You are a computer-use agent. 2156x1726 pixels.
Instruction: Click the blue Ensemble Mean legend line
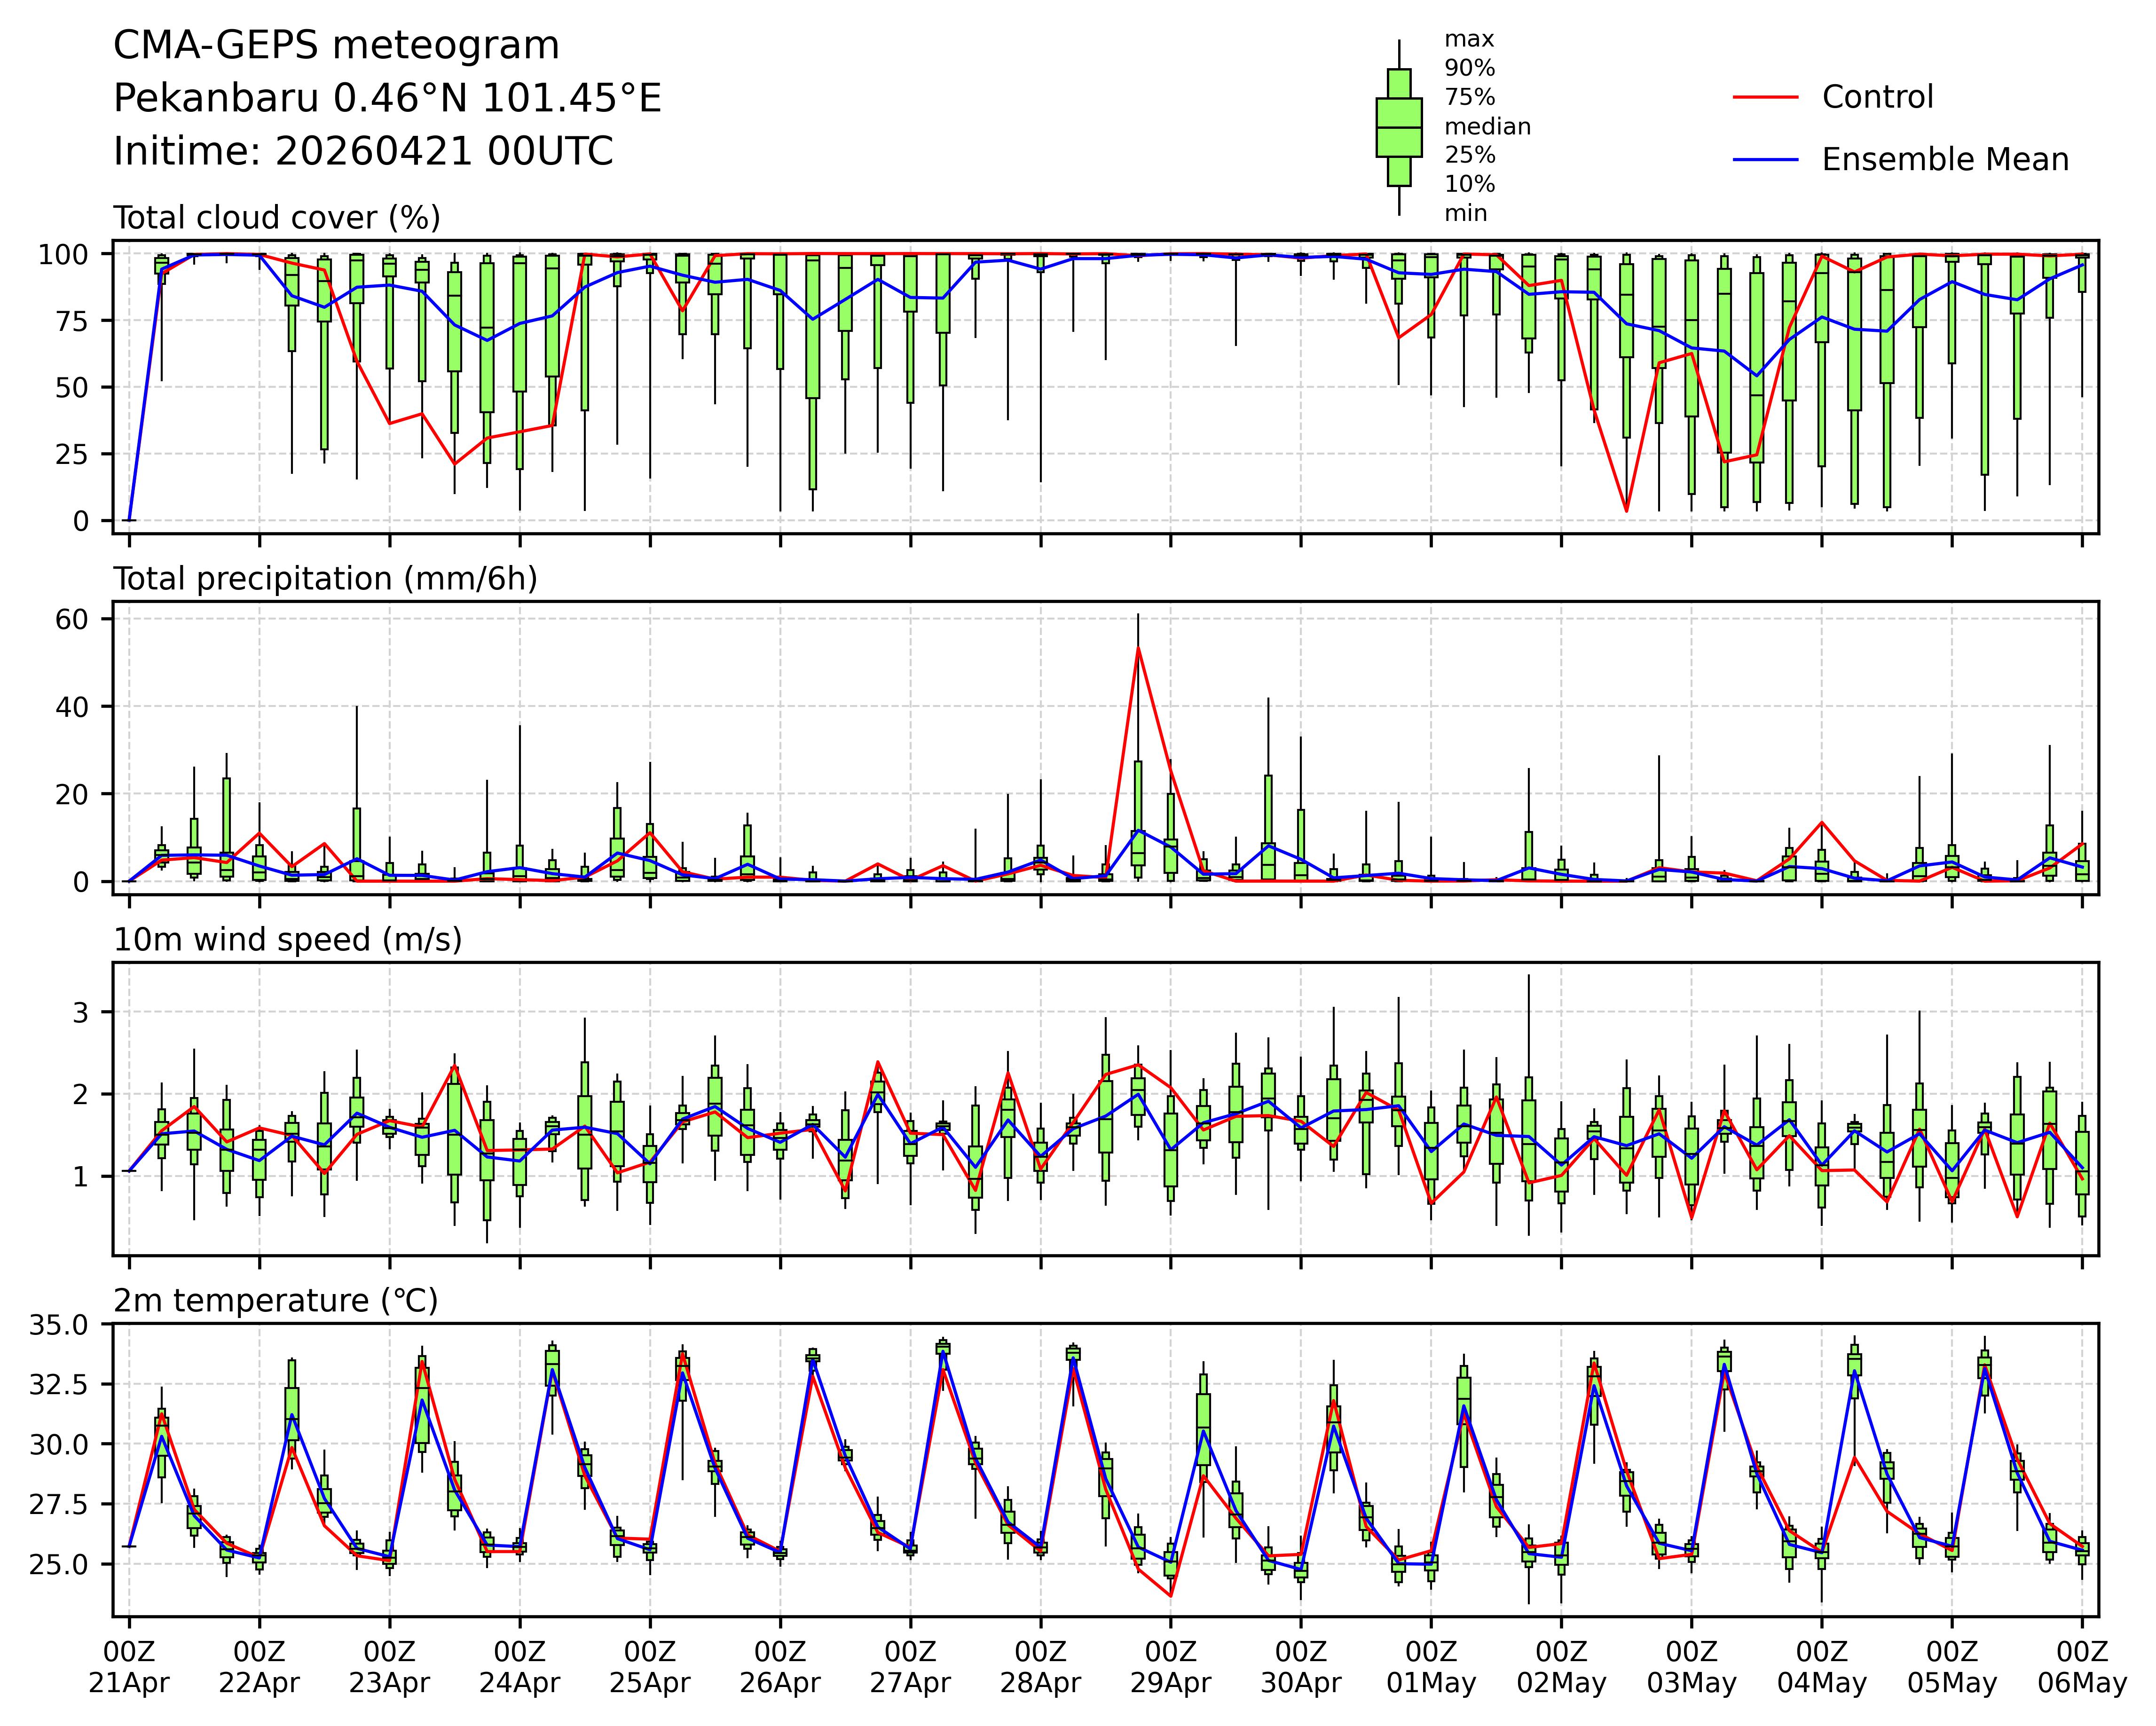click(1765, 160)
